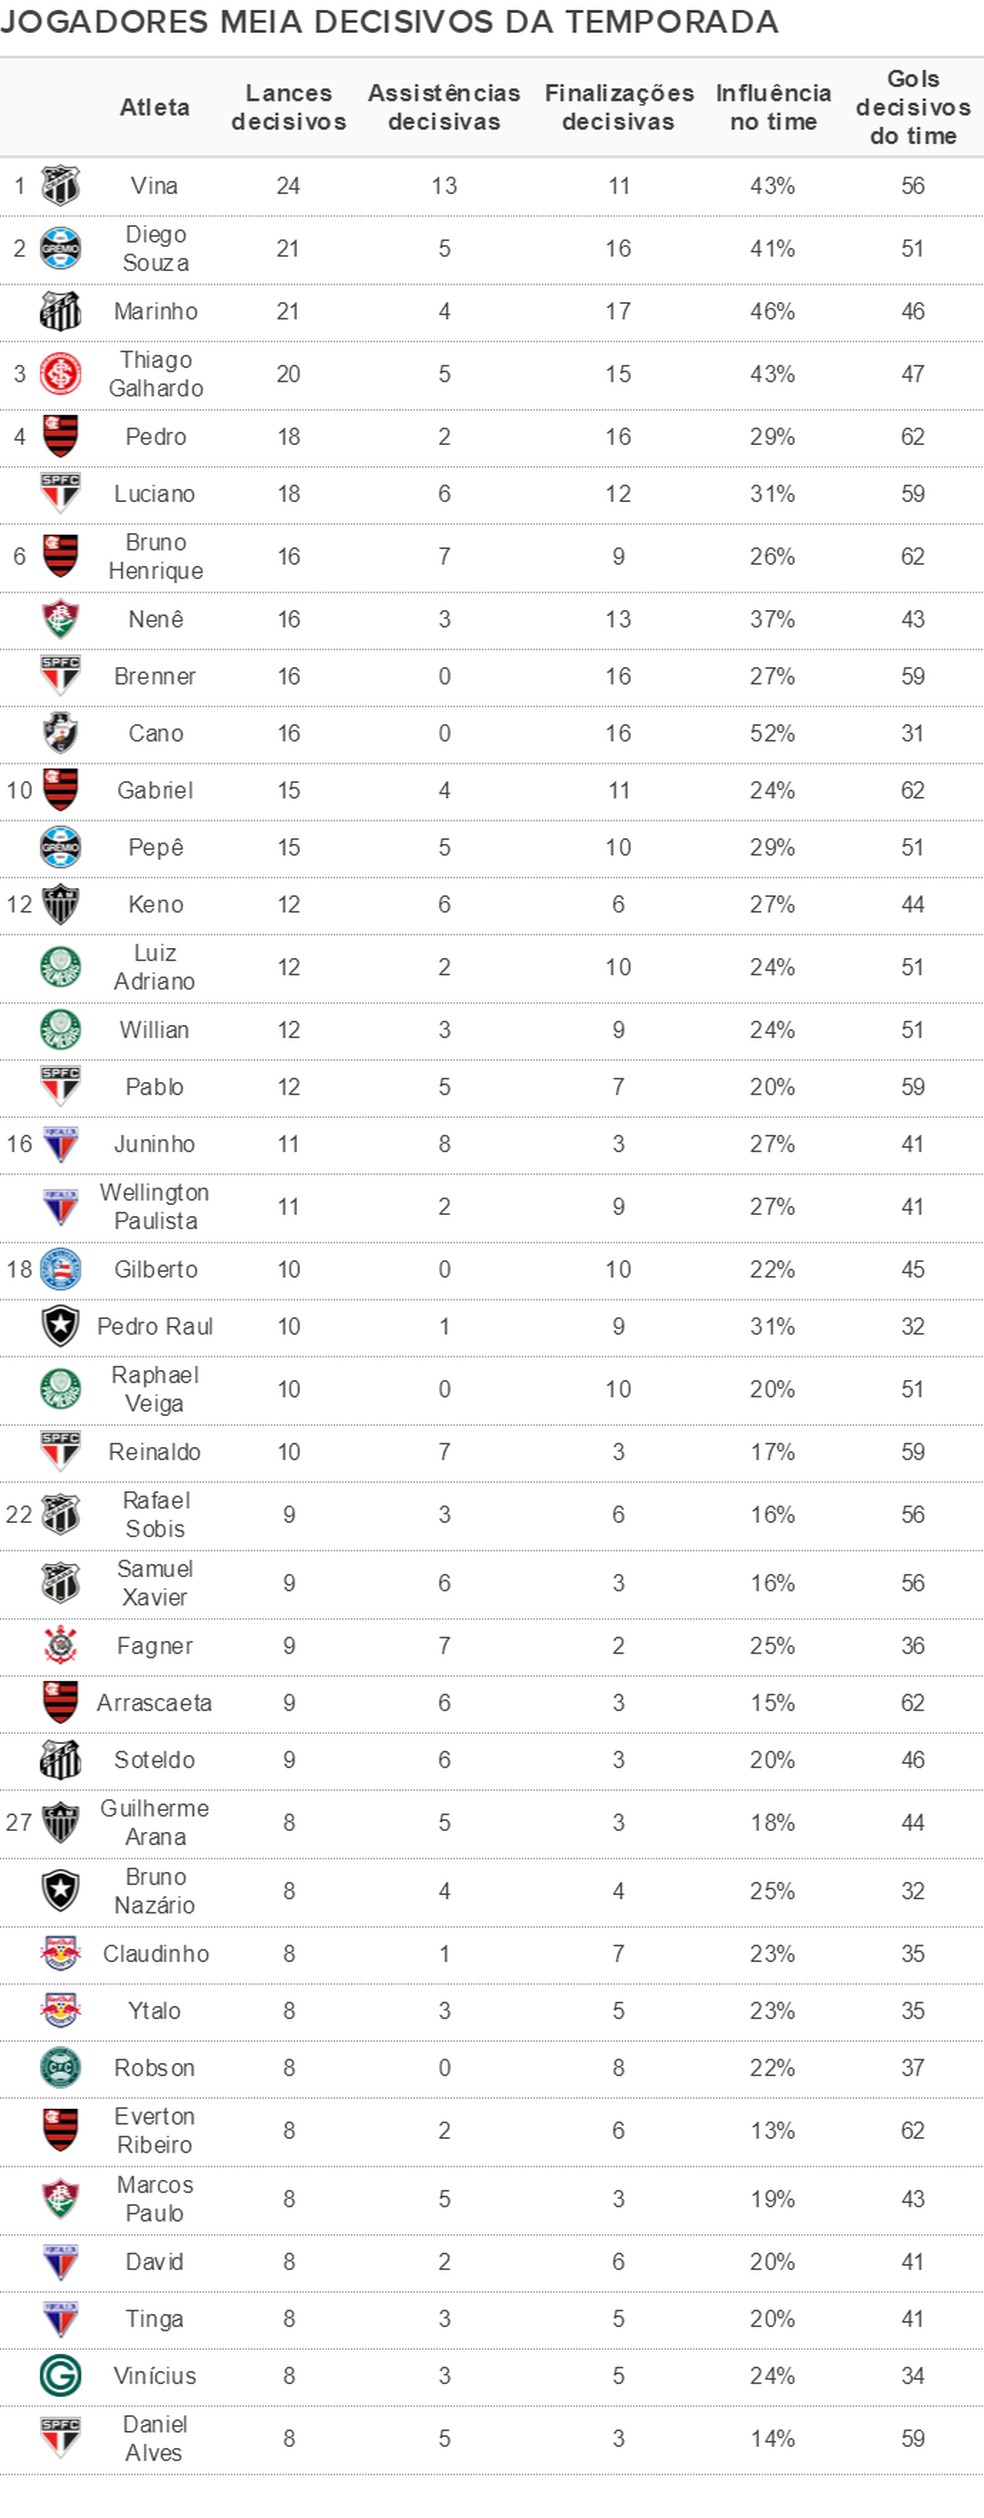Click the Goiás crest beside Vinícius
Image resolution: width=984 pixels, height=2518 pixels.
tap(60, 2375)
